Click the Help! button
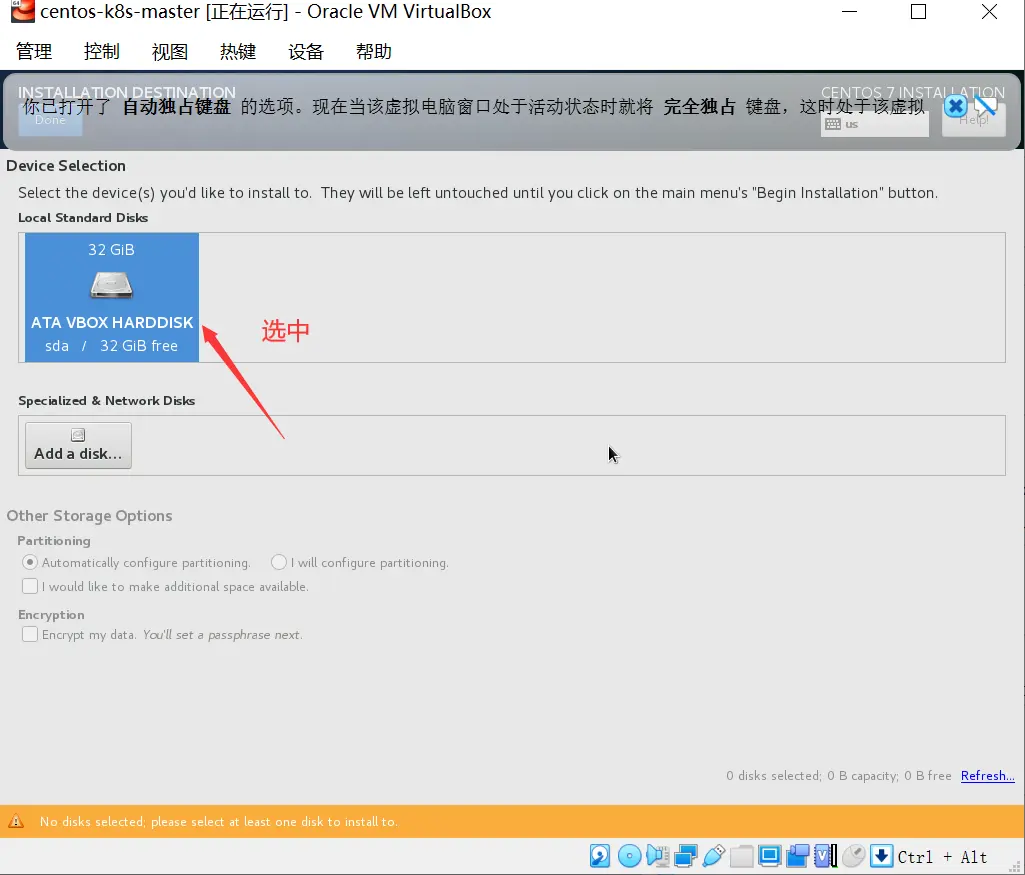This screenshot has height=875, width=1025. tap(973, 120)
